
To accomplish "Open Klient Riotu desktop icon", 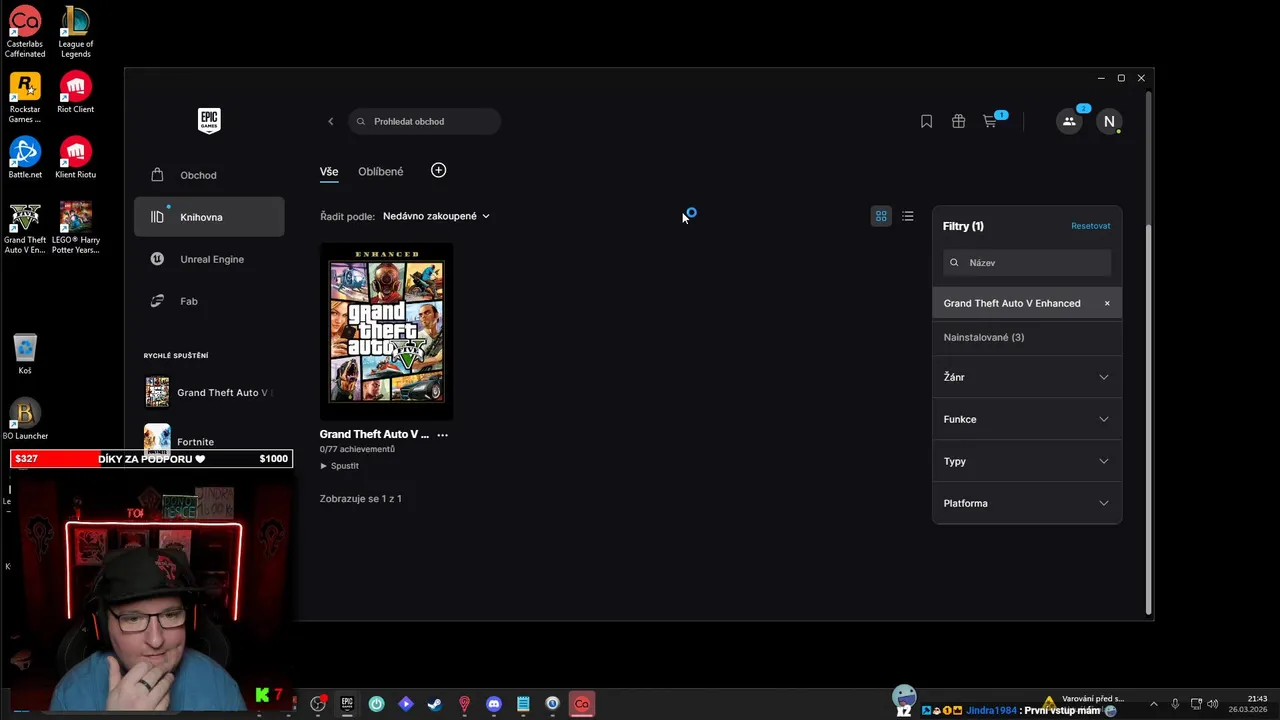I will [x=75, y=158].
